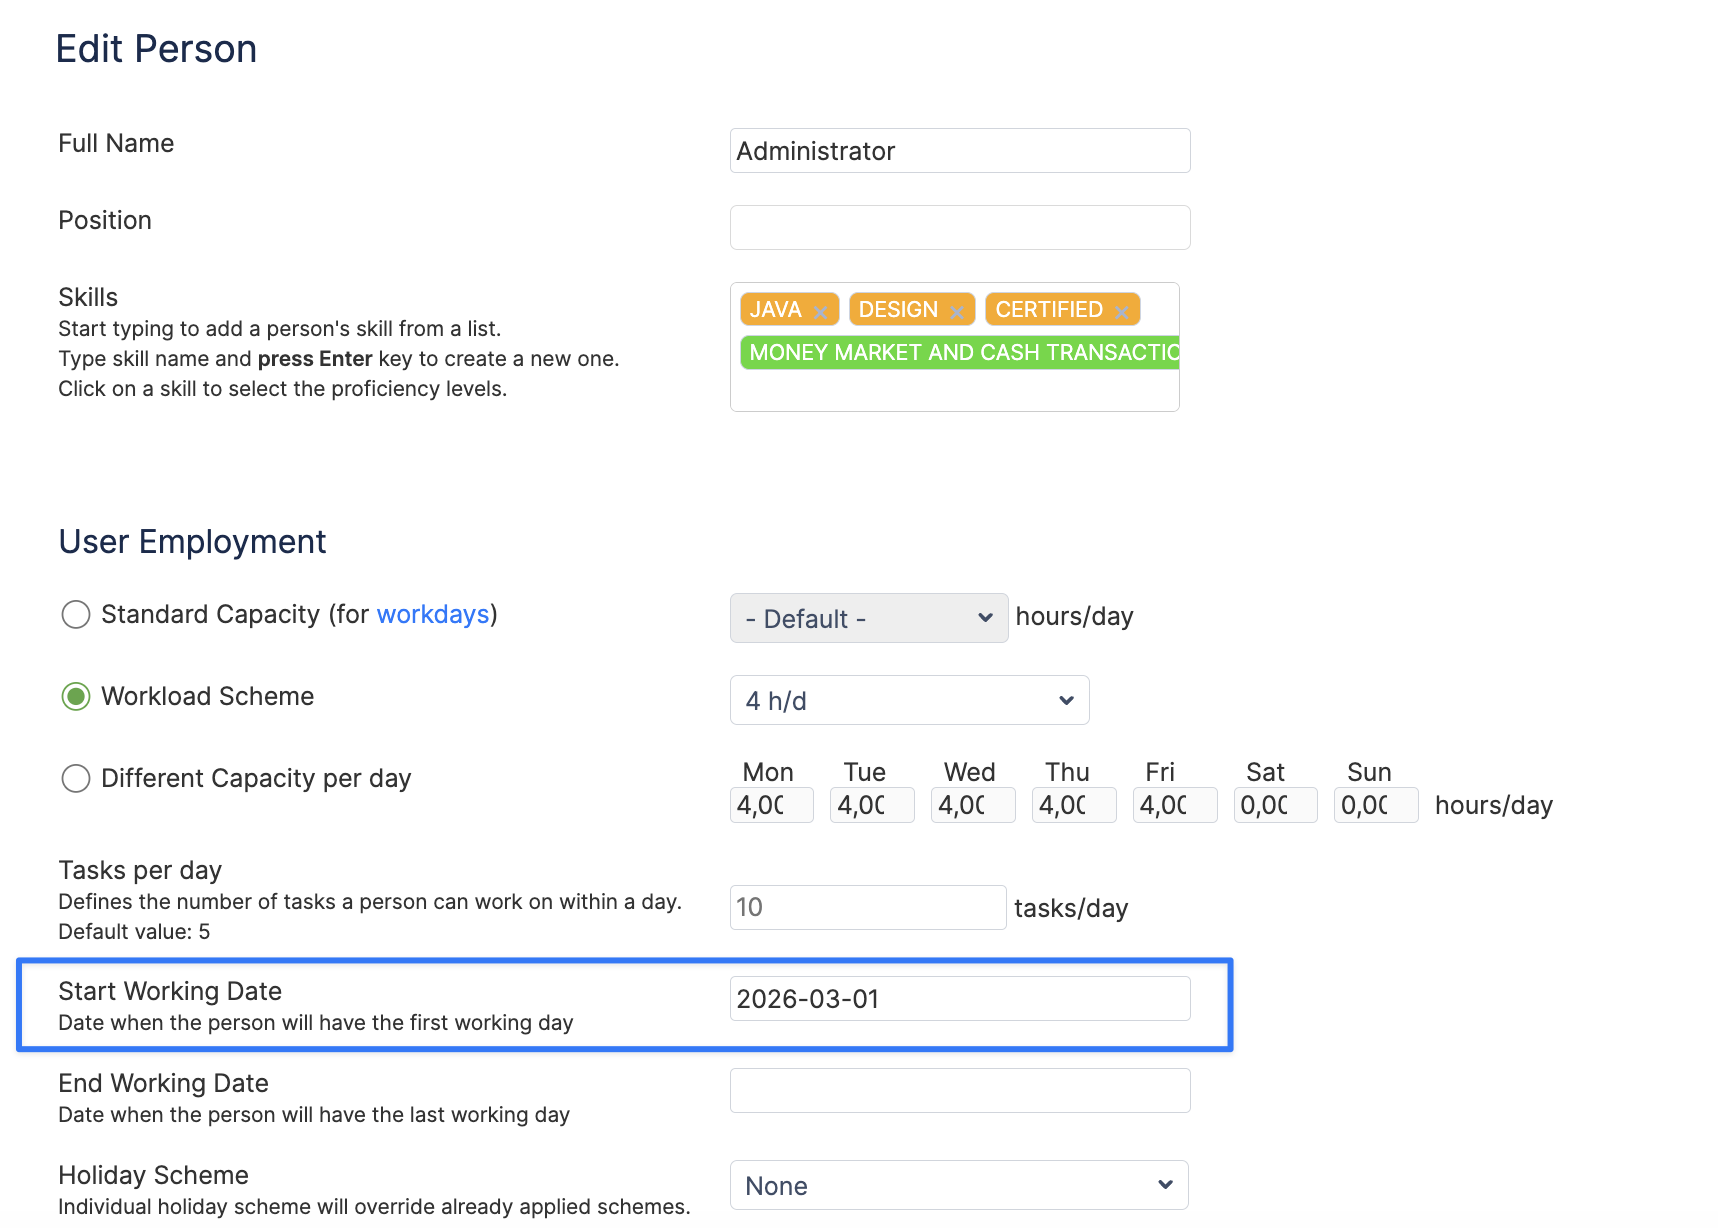Focus the empty Position field
The width and height of the screenshot is (1718, 1228).
pos(959,228)
